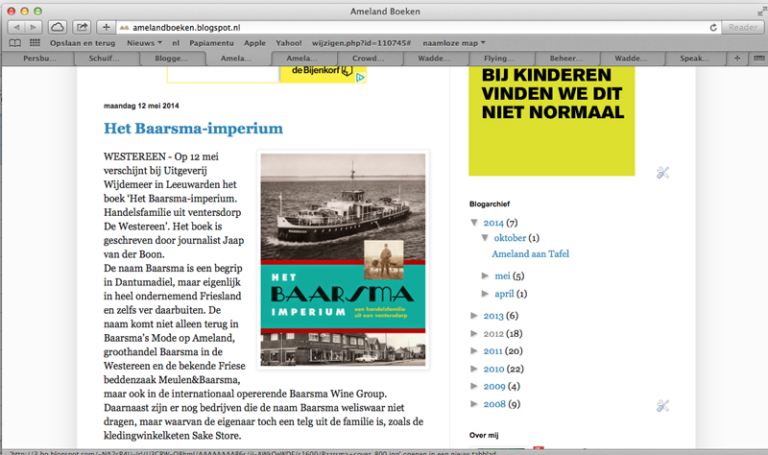Click the address bar showing amelandboeken.blogspot.nl

411,27
